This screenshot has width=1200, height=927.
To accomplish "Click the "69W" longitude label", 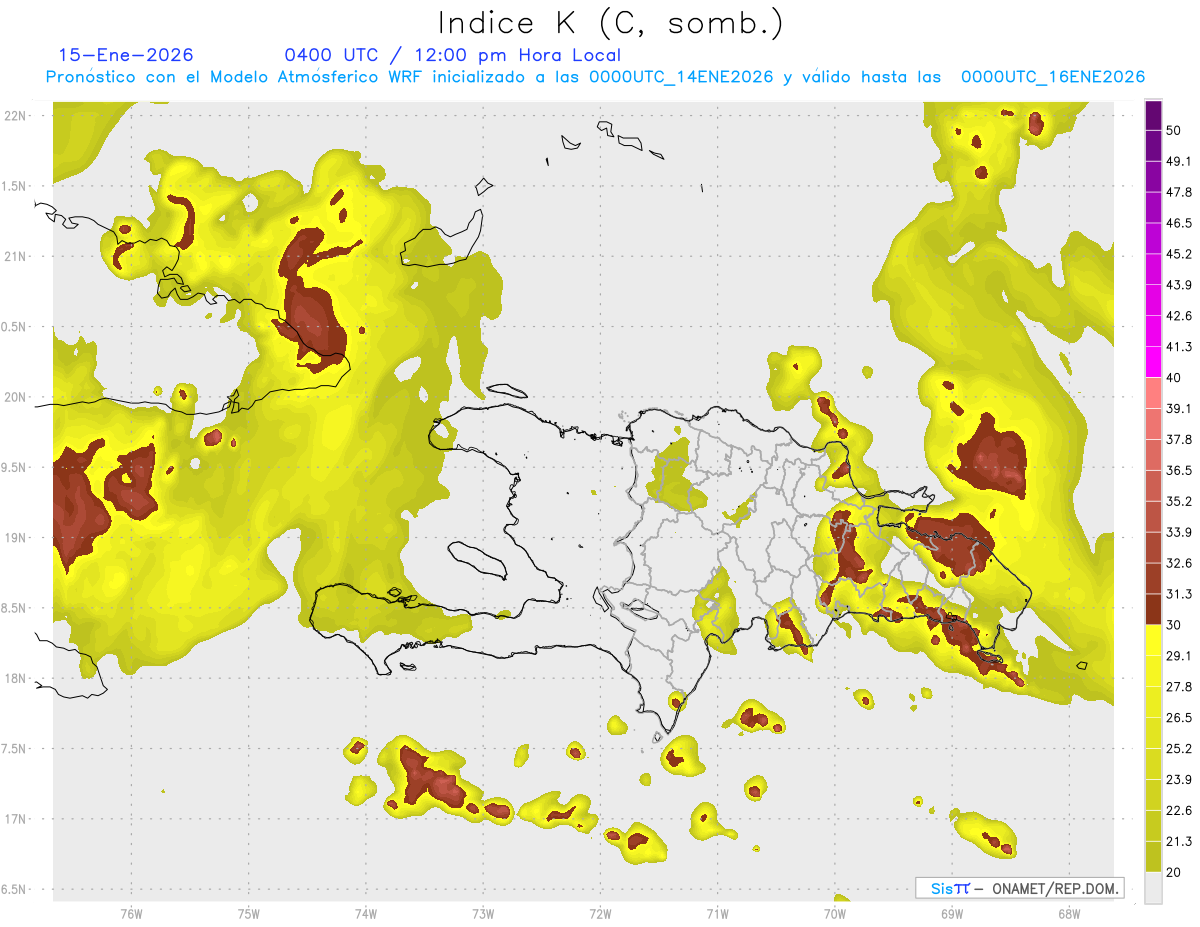I will point(951,913).
